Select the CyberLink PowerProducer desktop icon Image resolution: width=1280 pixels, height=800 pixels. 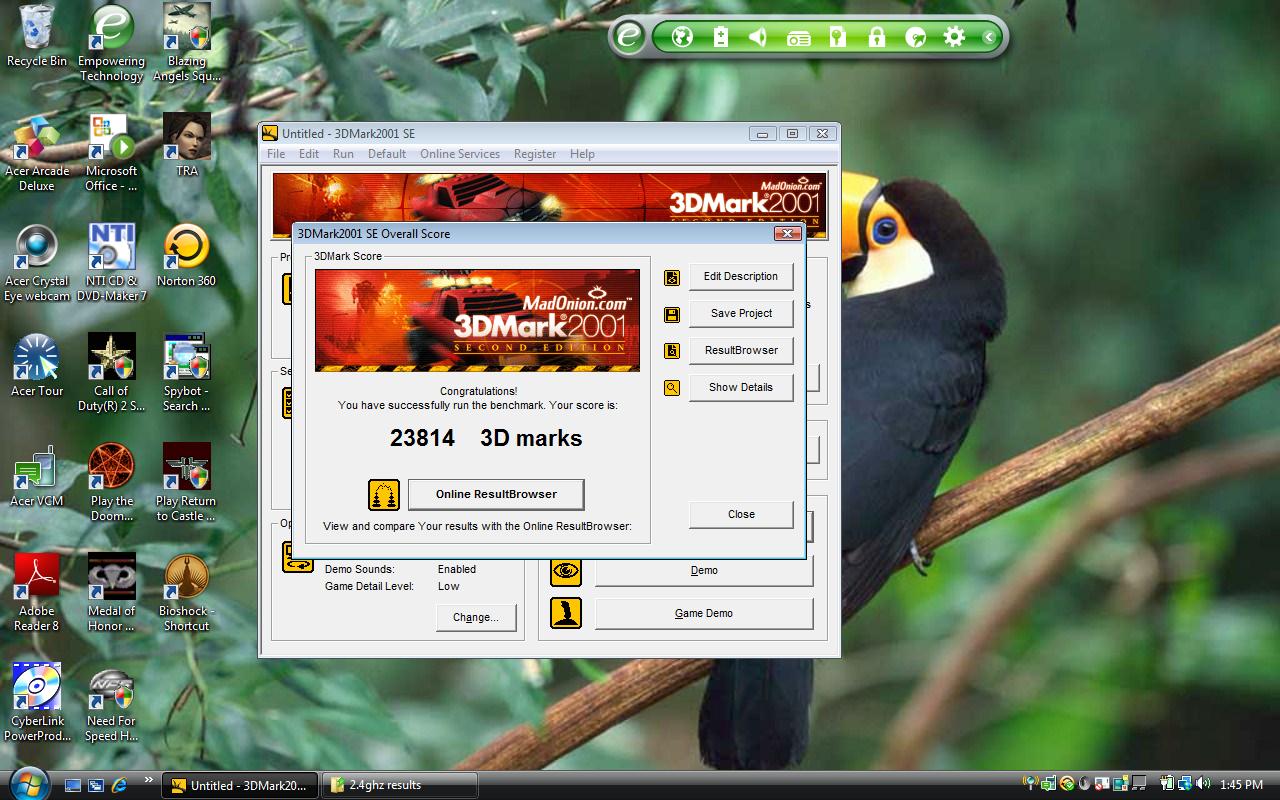point(37,702)
